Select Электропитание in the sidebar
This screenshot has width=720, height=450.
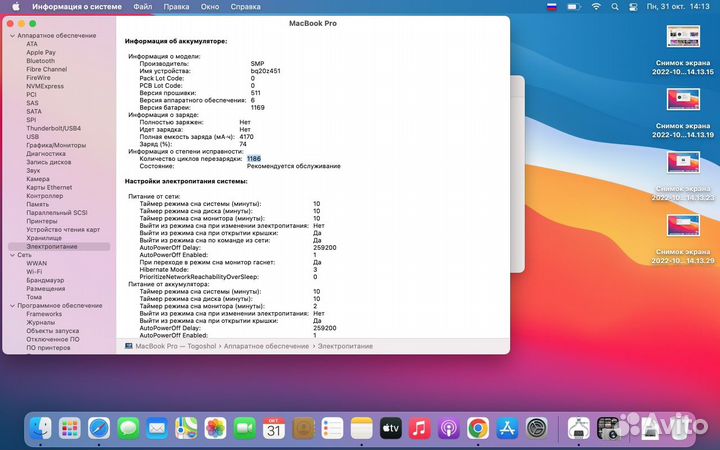coord(59,247)
